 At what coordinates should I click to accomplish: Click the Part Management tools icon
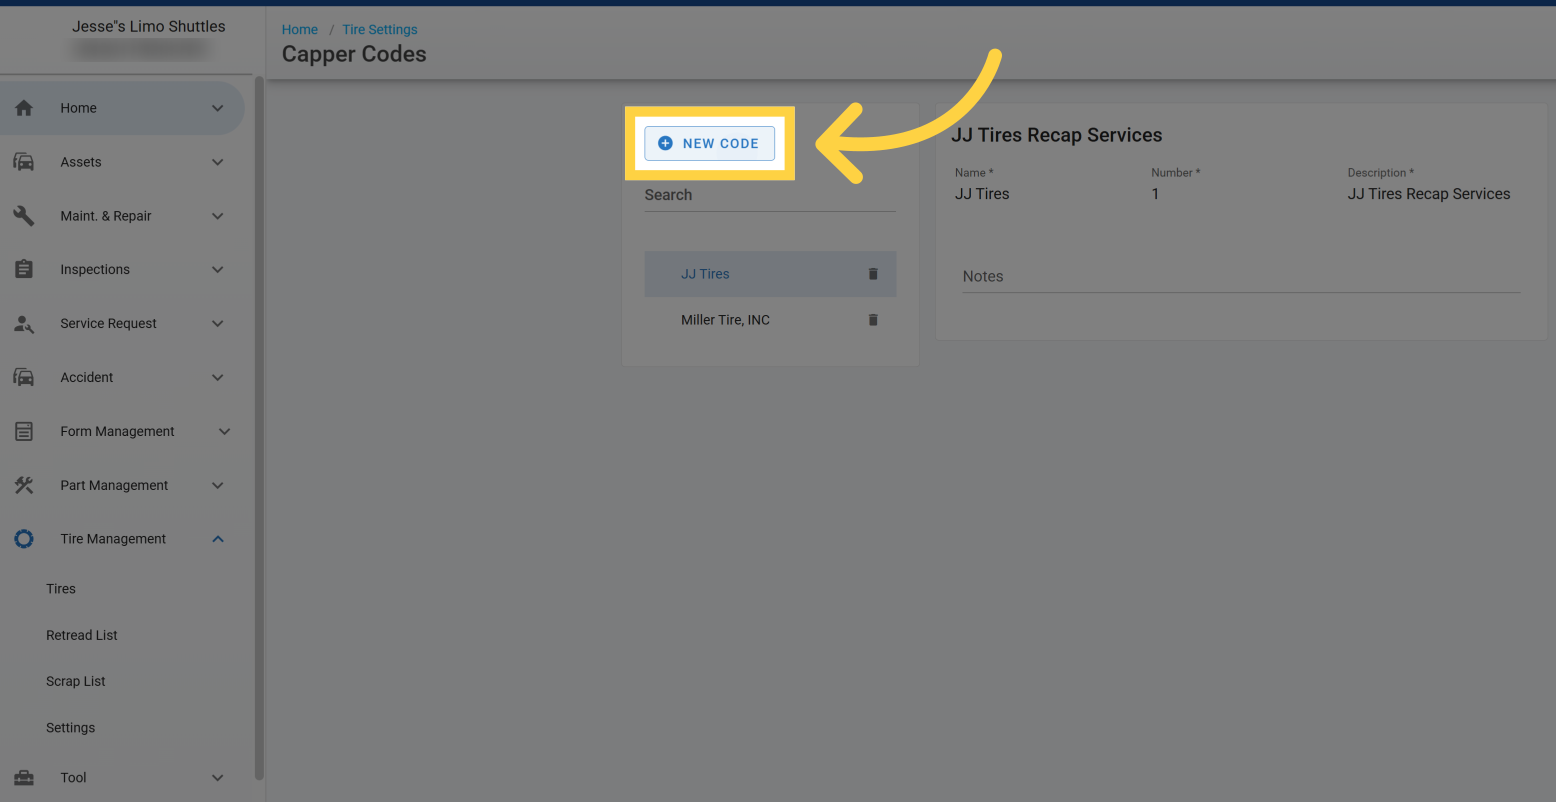24,485
